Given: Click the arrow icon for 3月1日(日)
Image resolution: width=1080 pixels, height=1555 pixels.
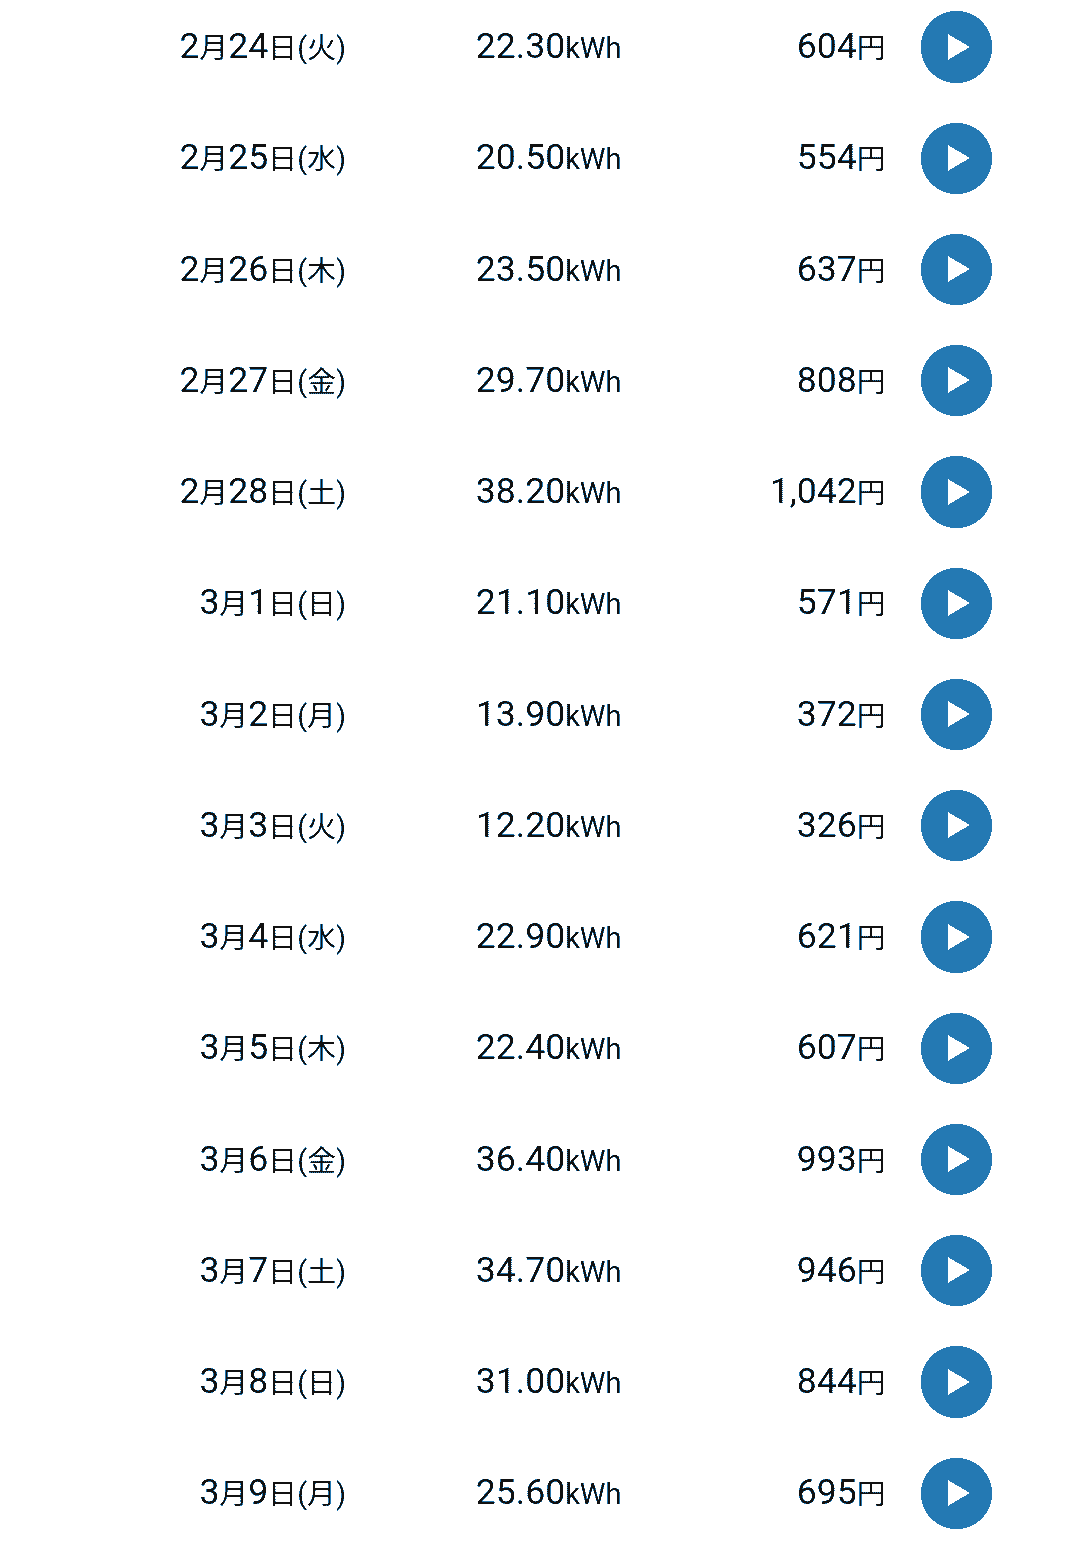Looking at the screenshot, I should [x=956, y=603].
